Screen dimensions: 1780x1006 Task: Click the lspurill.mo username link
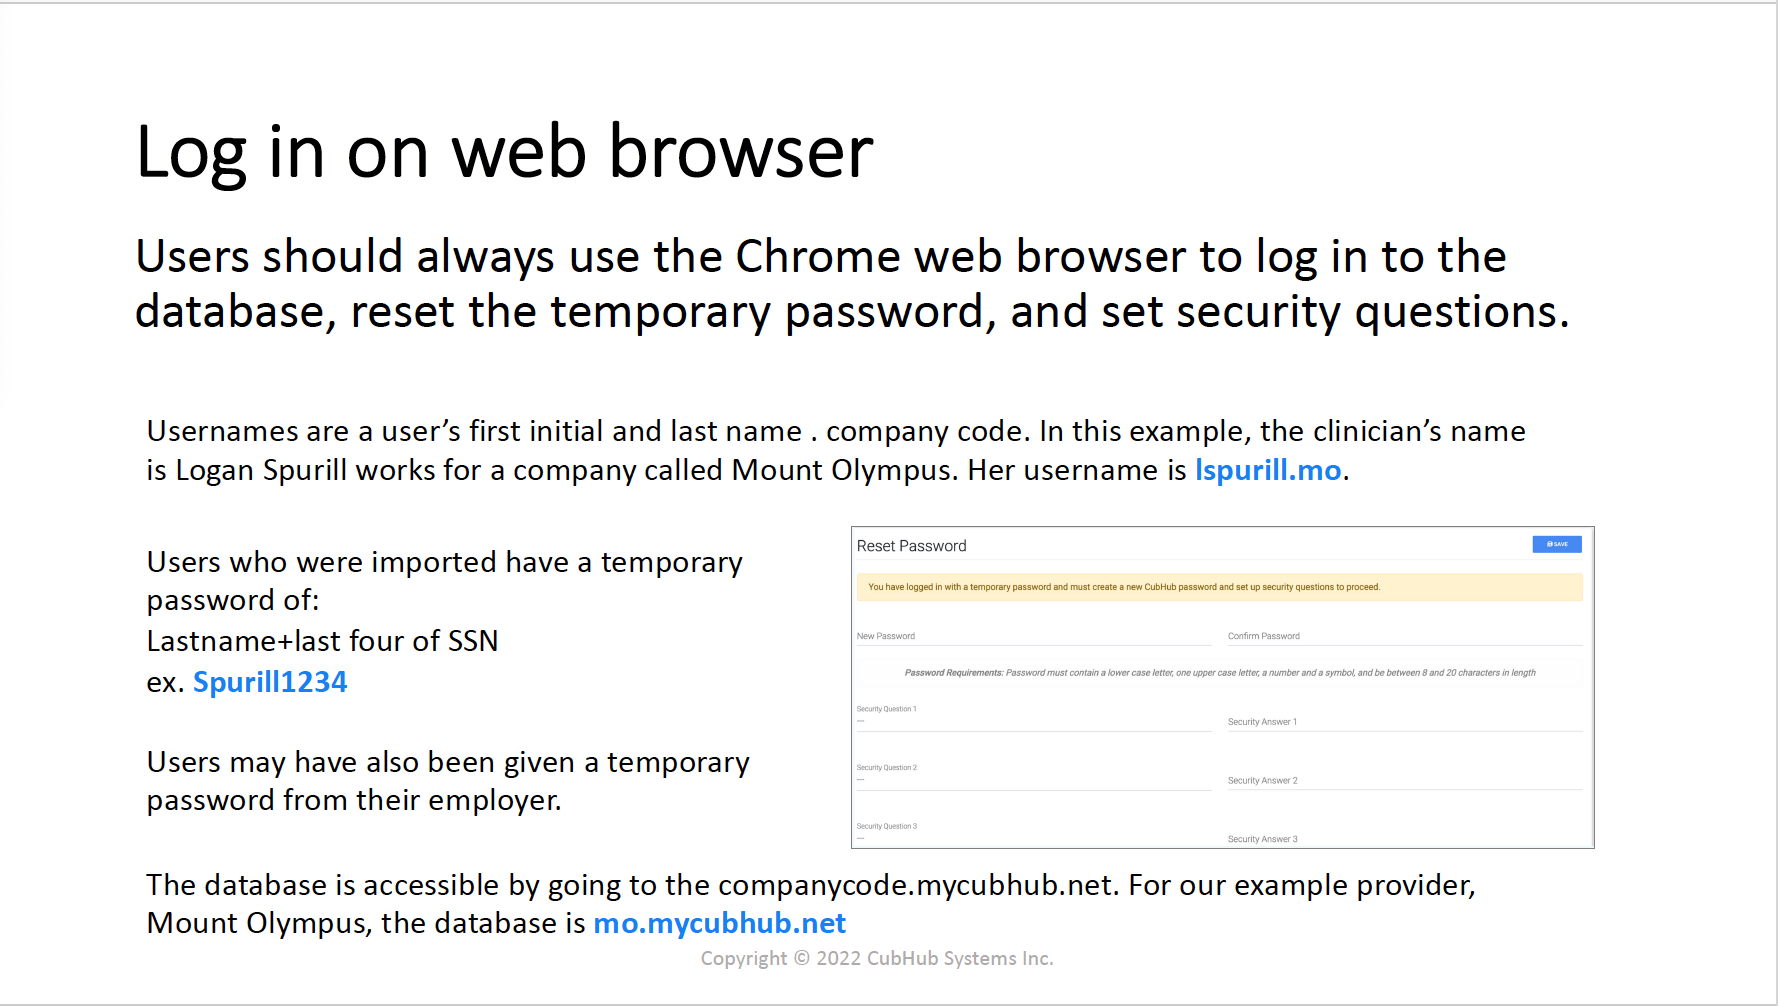(1268, 470)
